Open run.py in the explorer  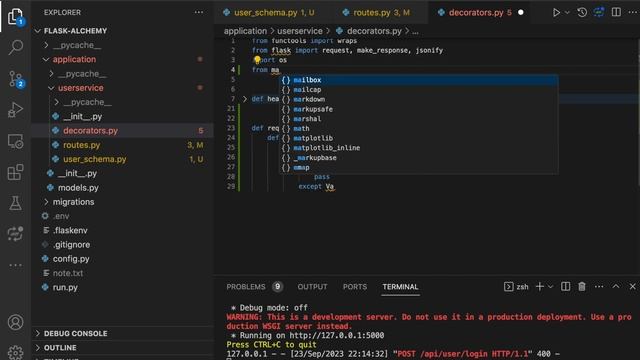pos(122,287)
